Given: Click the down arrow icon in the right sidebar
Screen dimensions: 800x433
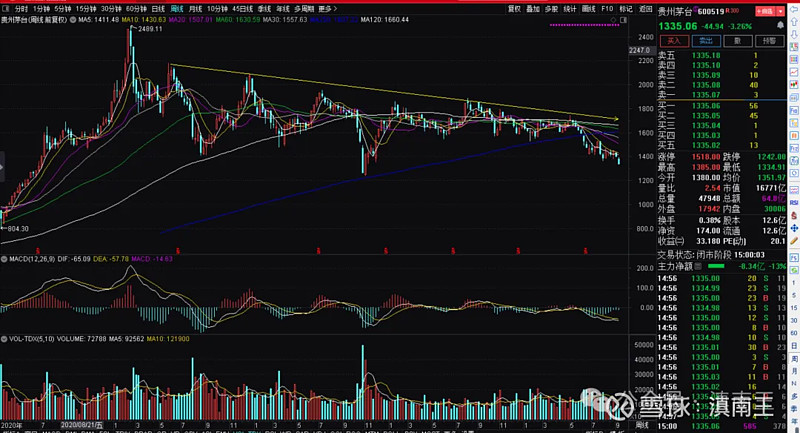Looking at the screenshot, I should point(794,35).
